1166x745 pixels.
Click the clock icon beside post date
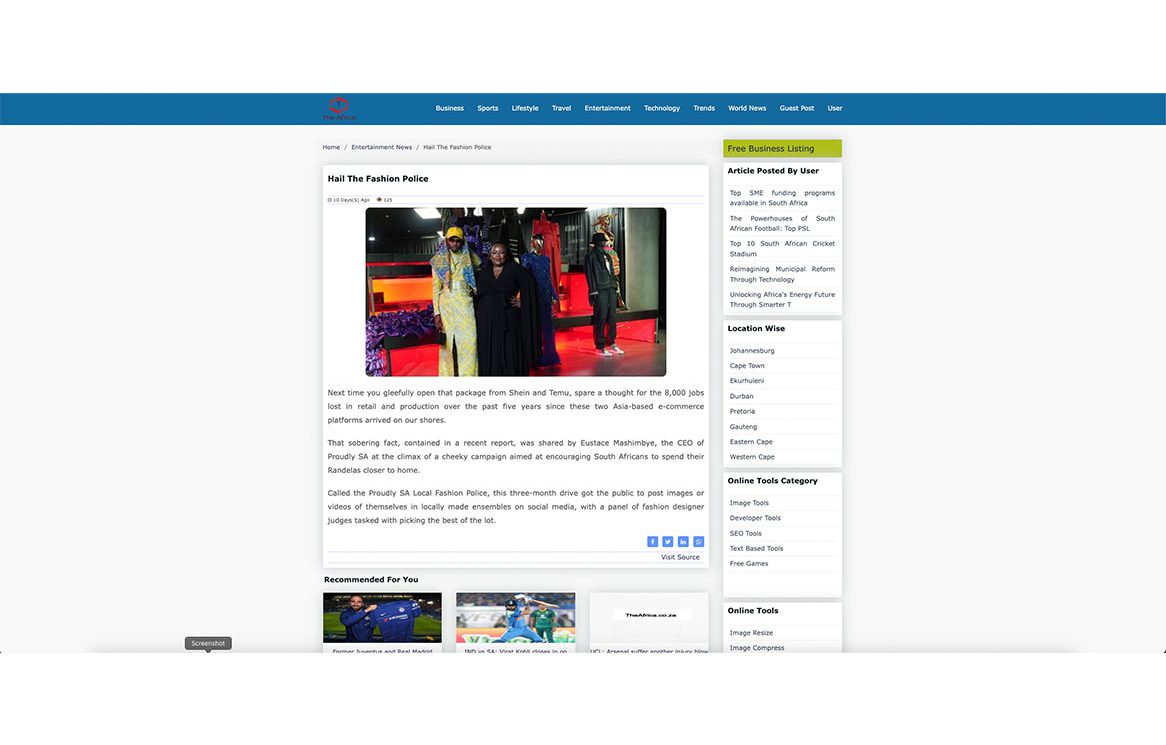tap(330, 200)
